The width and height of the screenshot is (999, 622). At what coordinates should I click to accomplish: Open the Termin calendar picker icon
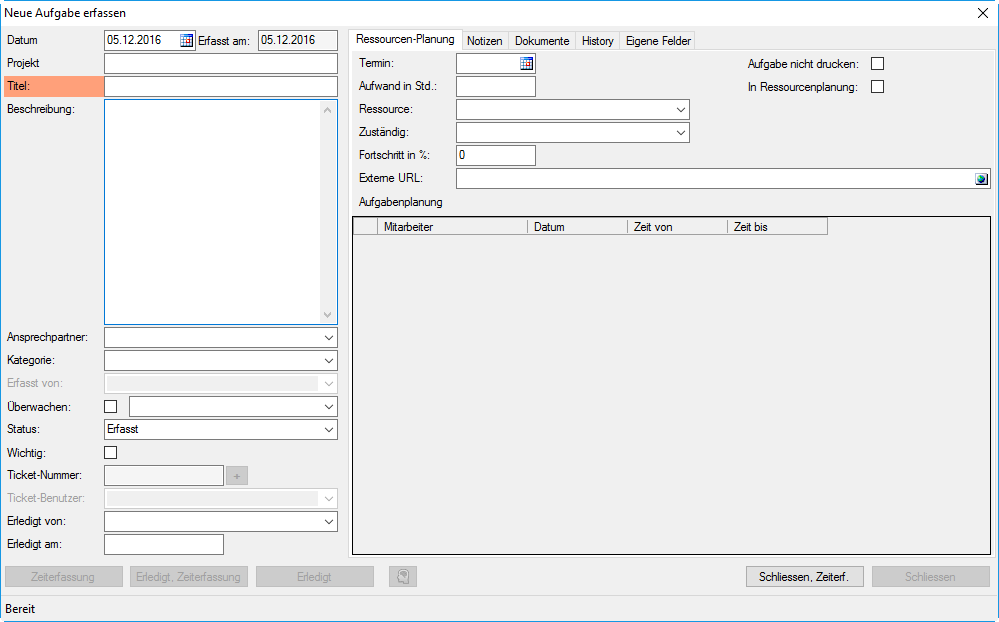(x=526, y=64)
